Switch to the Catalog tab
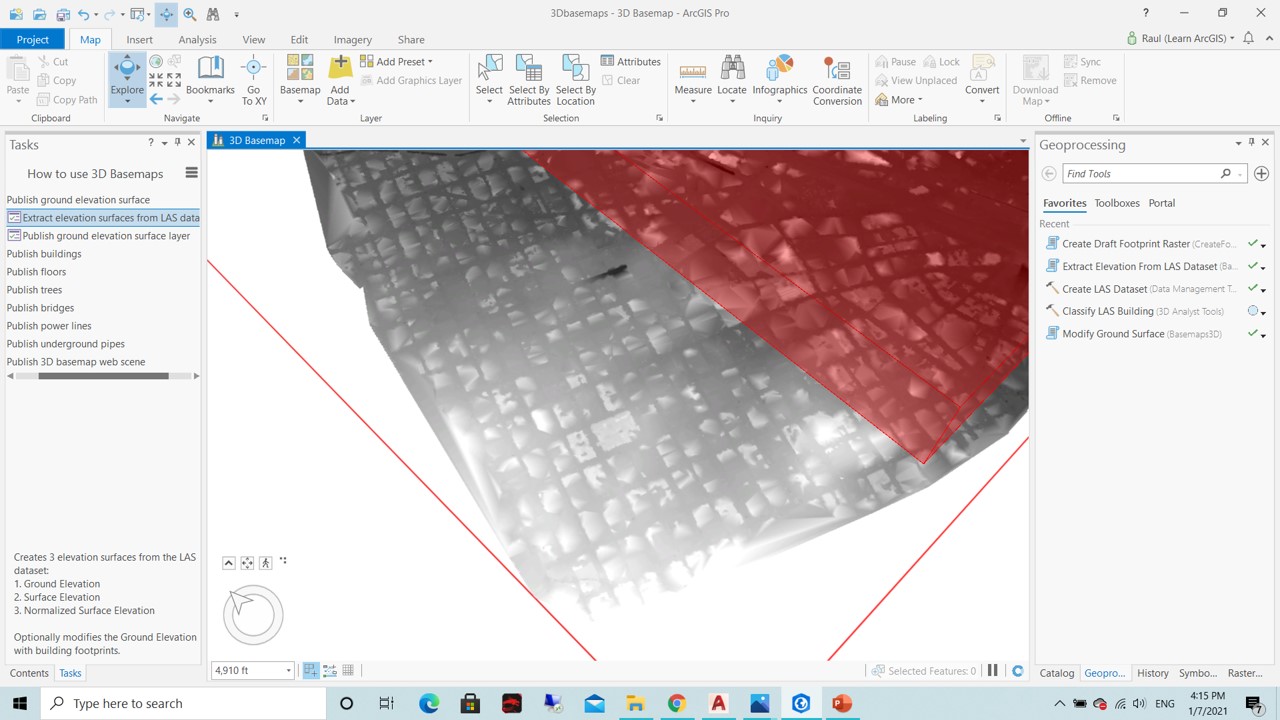 pos(1056,672)
